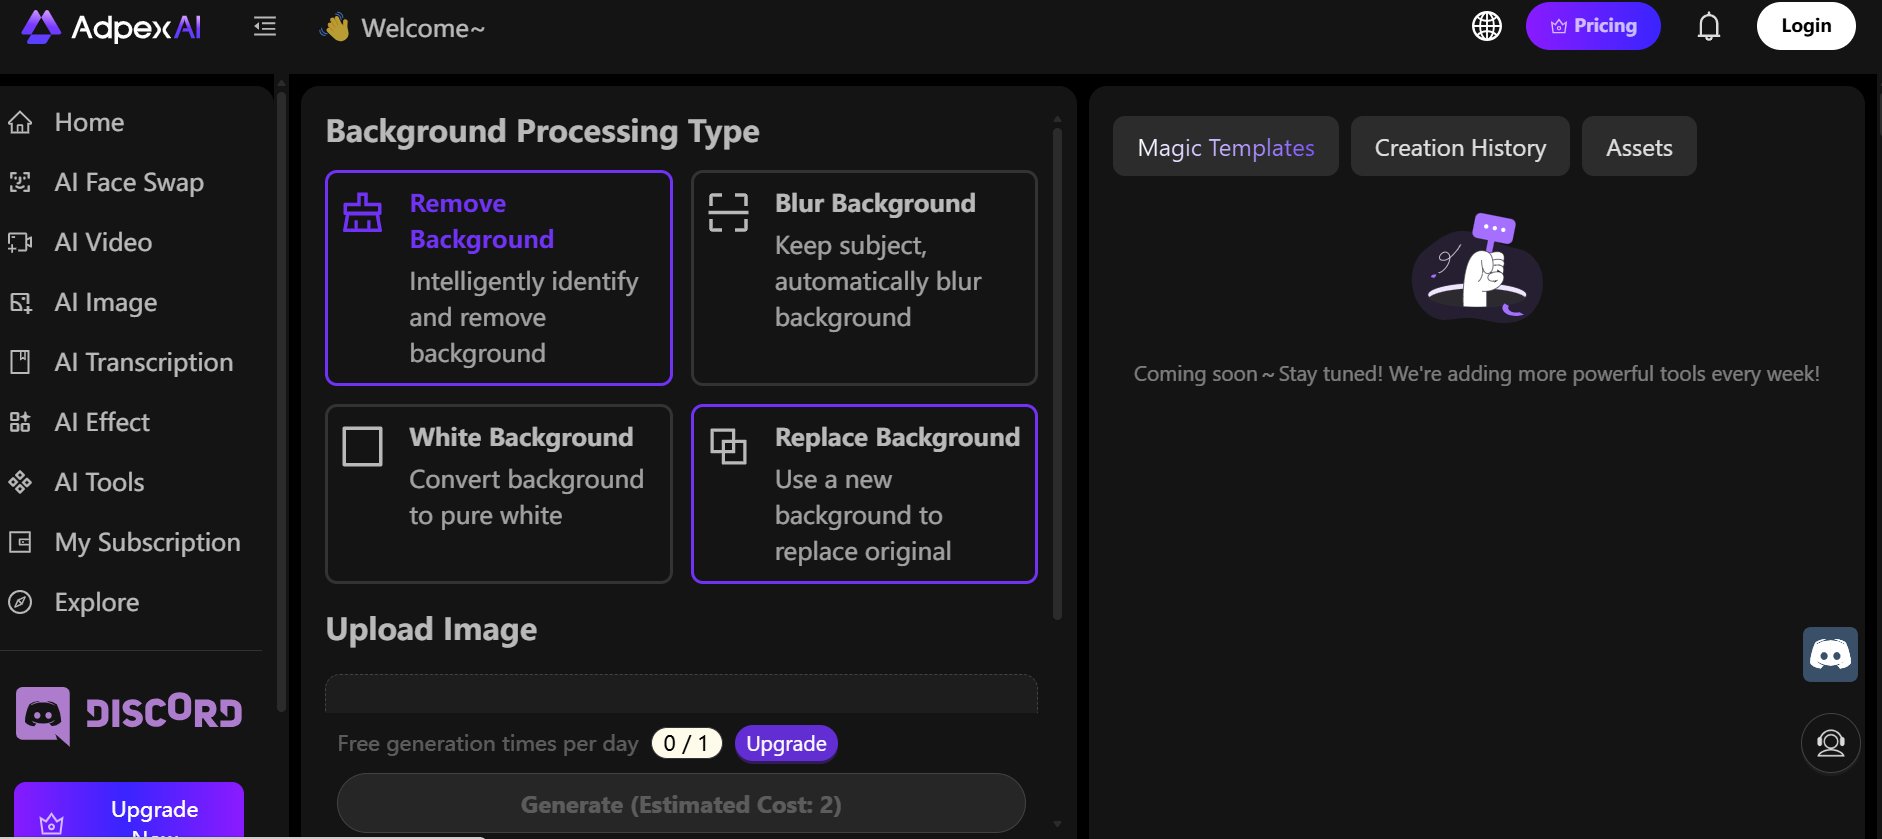The image size is (1882, 839).
Task: Open the language selection globe icon
Action: 1486,26
